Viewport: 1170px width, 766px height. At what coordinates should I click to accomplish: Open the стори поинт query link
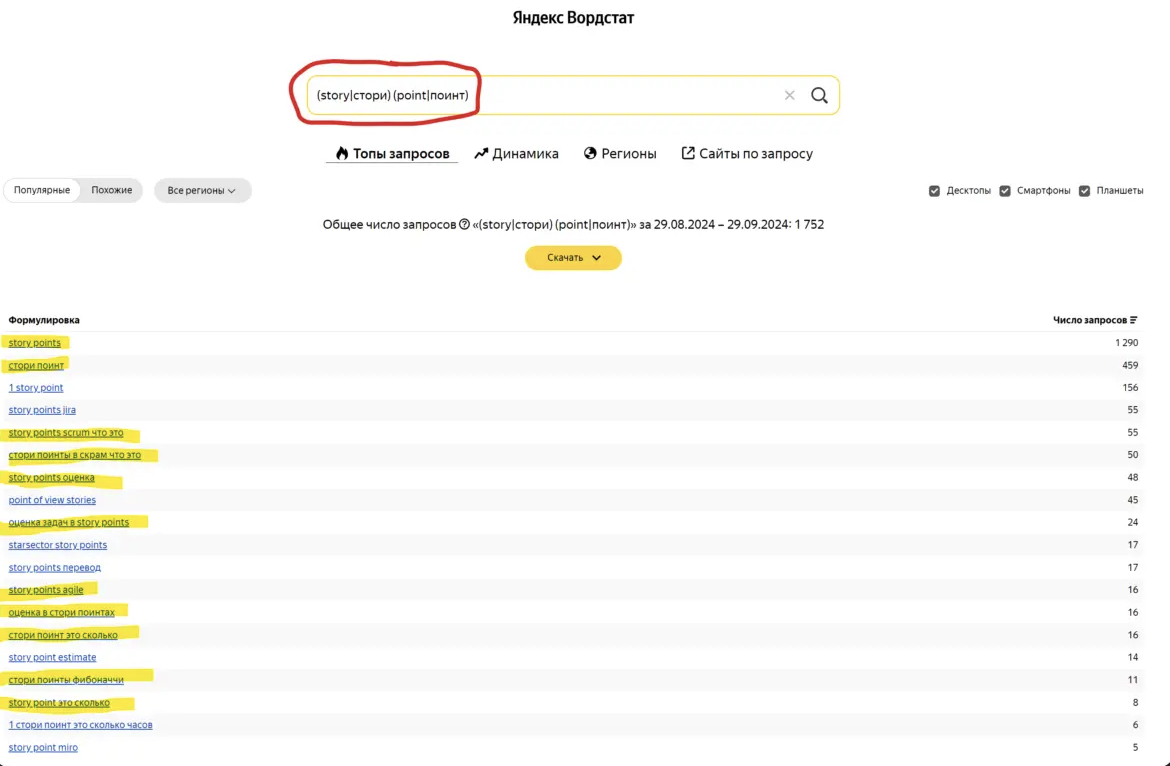(36, 365)
